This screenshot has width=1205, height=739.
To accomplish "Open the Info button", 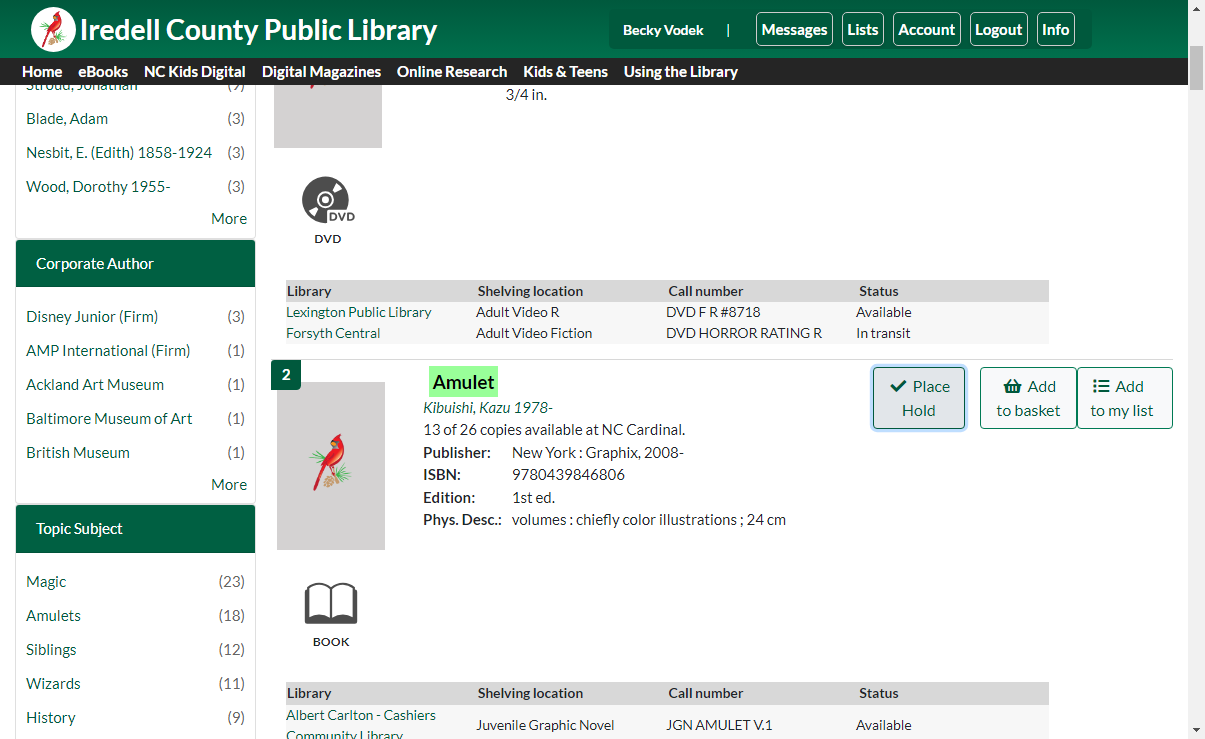I will 1055,29.
